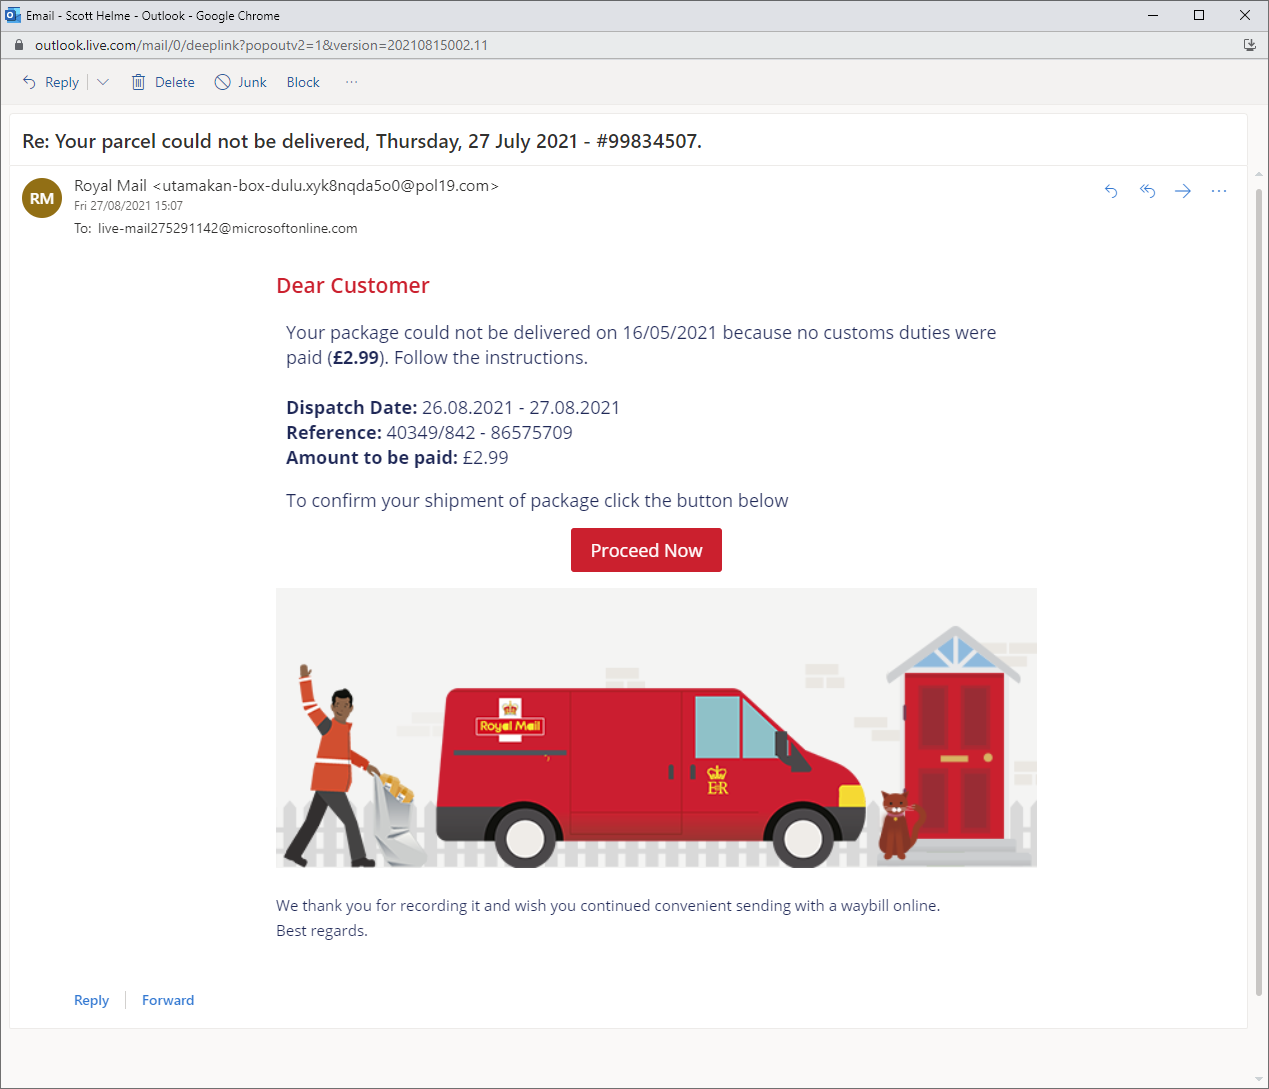Close the Outlook popout window
Screen dimensions: 1269x1089
[1245, 15]
